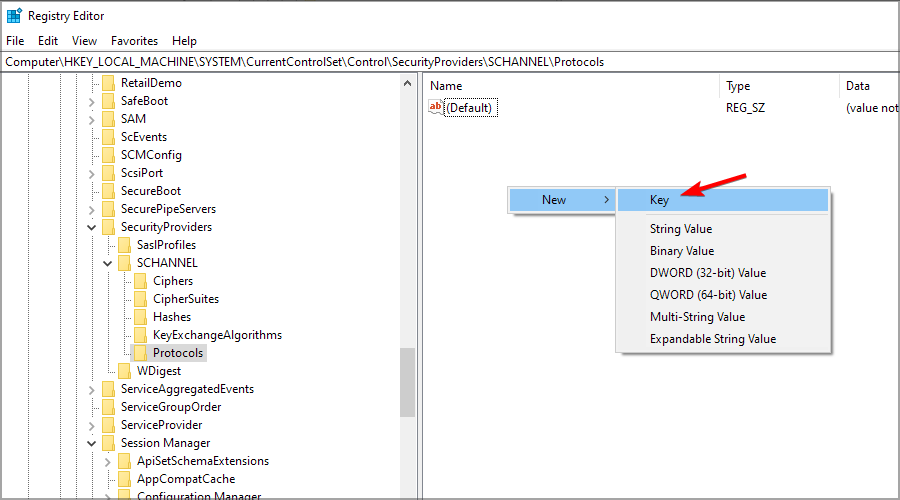
Task: Select the AppCompatCache key label
Action: tap(186, 479)
